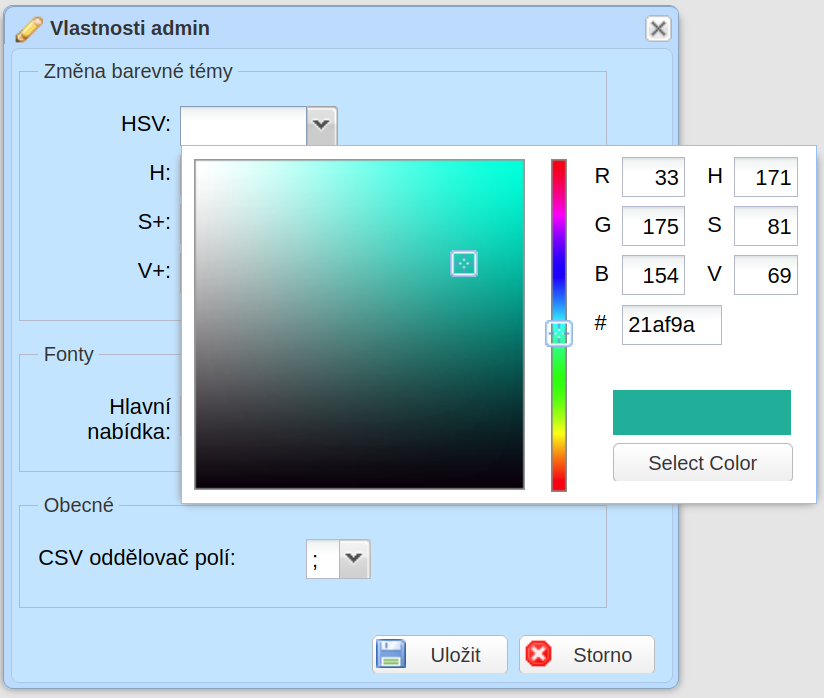Click the Uložit button
Image resolution: width=824 pixels, height=698 pixels.
tap(440, 654)
